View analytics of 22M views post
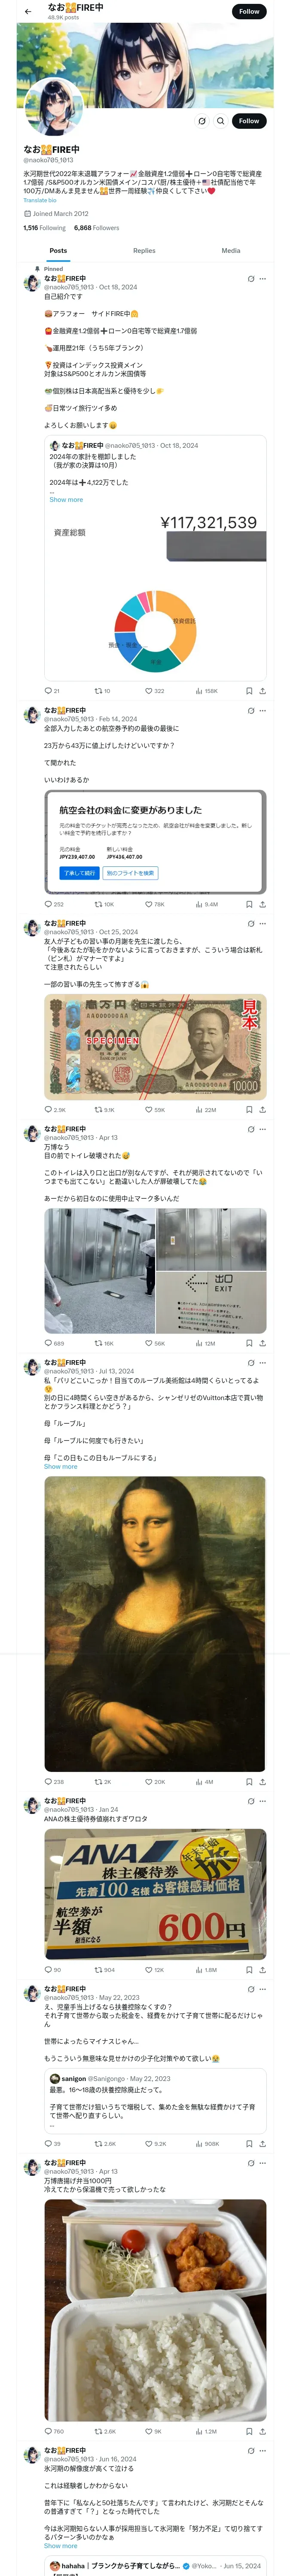The image size is (290, 2576). point(206,1109)
